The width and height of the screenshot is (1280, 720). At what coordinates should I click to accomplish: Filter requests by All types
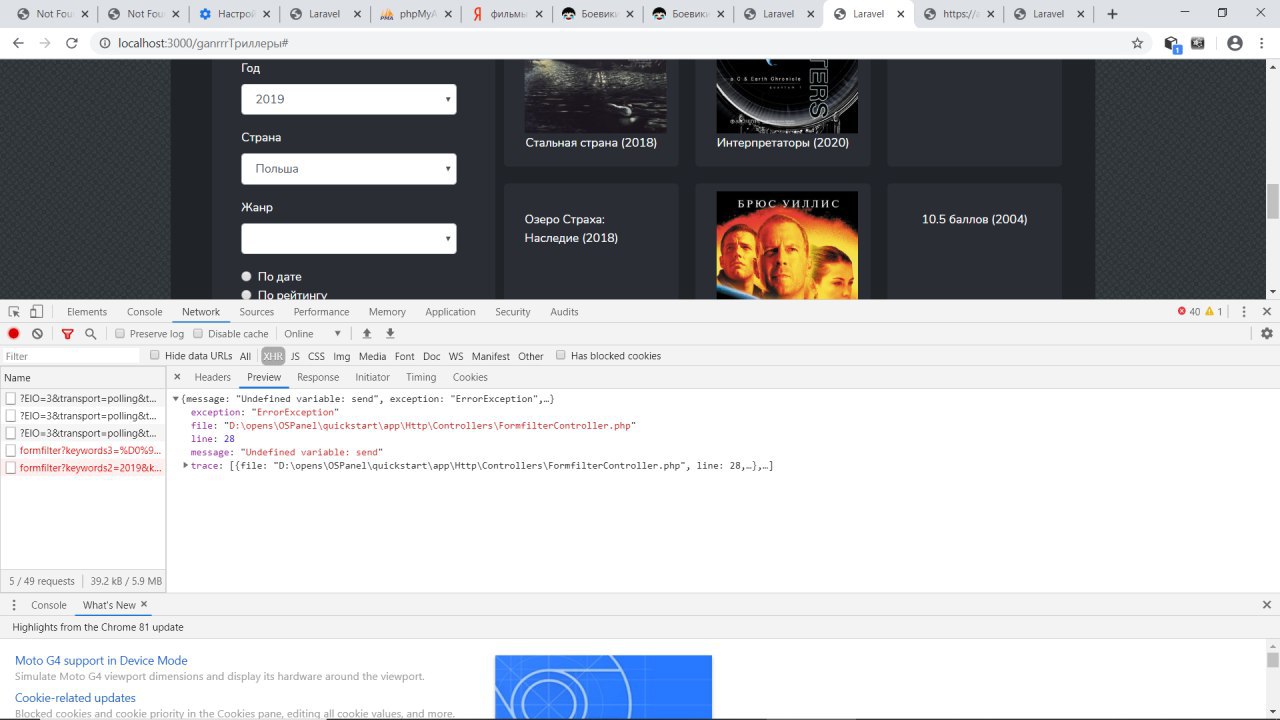pos(245,356)
